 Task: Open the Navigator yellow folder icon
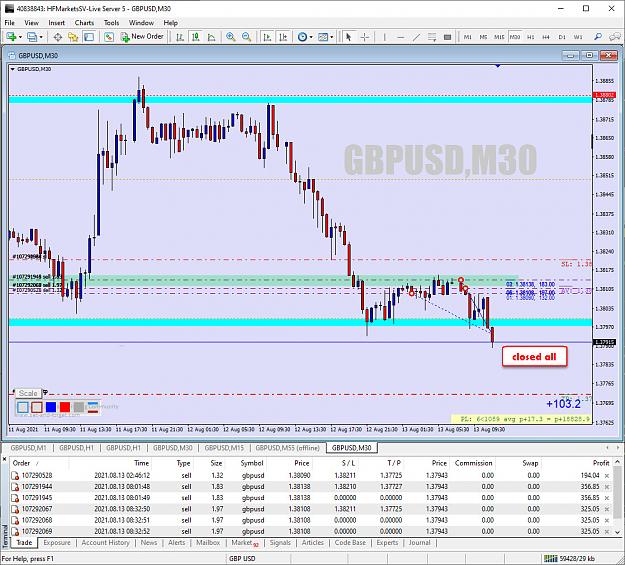pos(73,37)
